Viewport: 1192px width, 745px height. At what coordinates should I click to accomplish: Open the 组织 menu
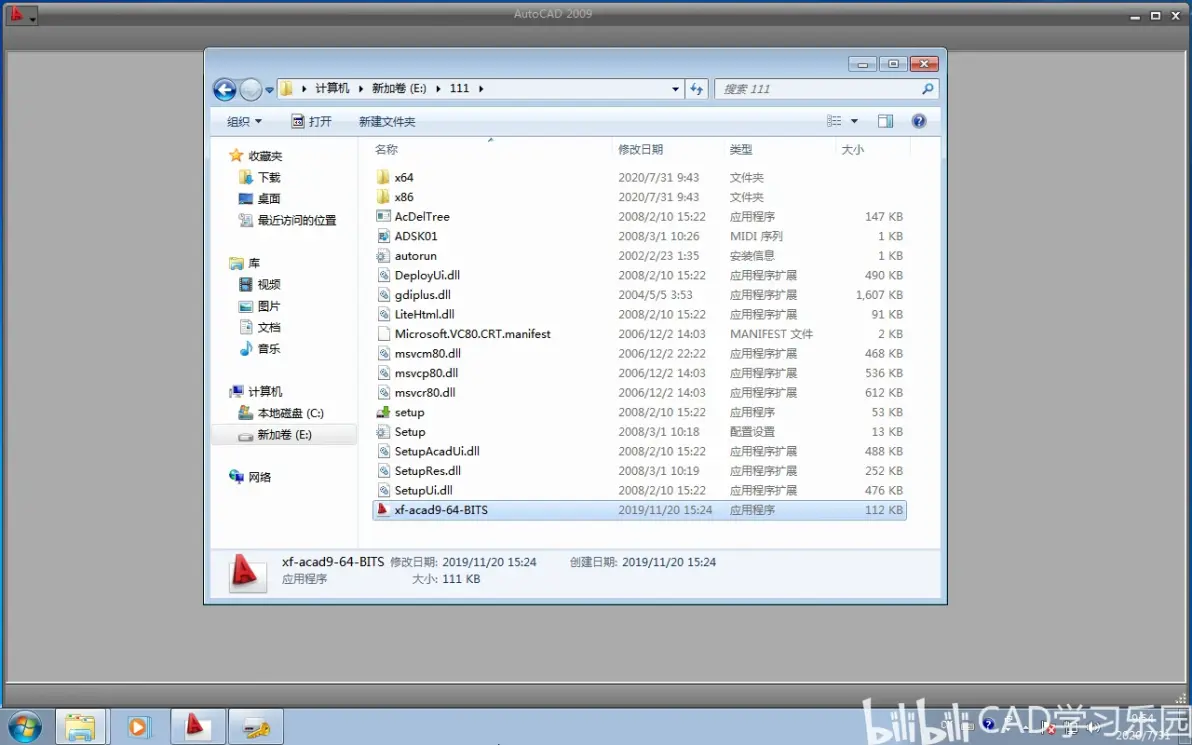(x=244, y=122)
